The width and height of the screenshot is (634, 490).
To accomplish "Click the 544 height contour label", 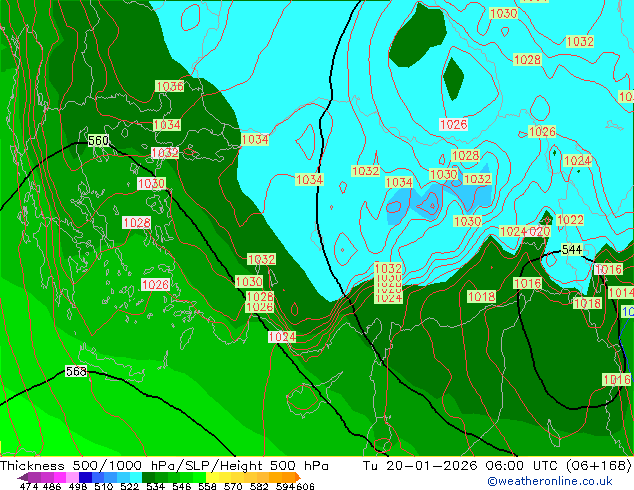I will click(x=572, y=249).
